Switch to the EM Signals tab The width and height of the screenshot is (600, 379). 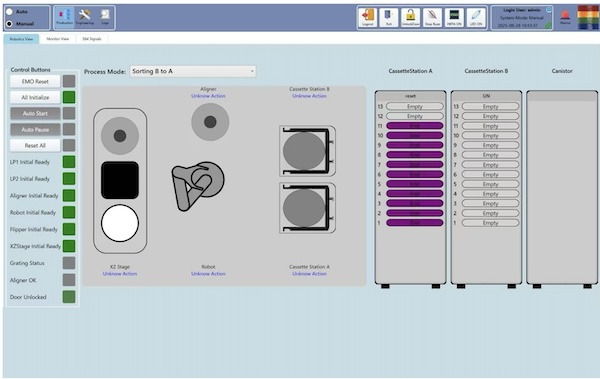point(92,39)
